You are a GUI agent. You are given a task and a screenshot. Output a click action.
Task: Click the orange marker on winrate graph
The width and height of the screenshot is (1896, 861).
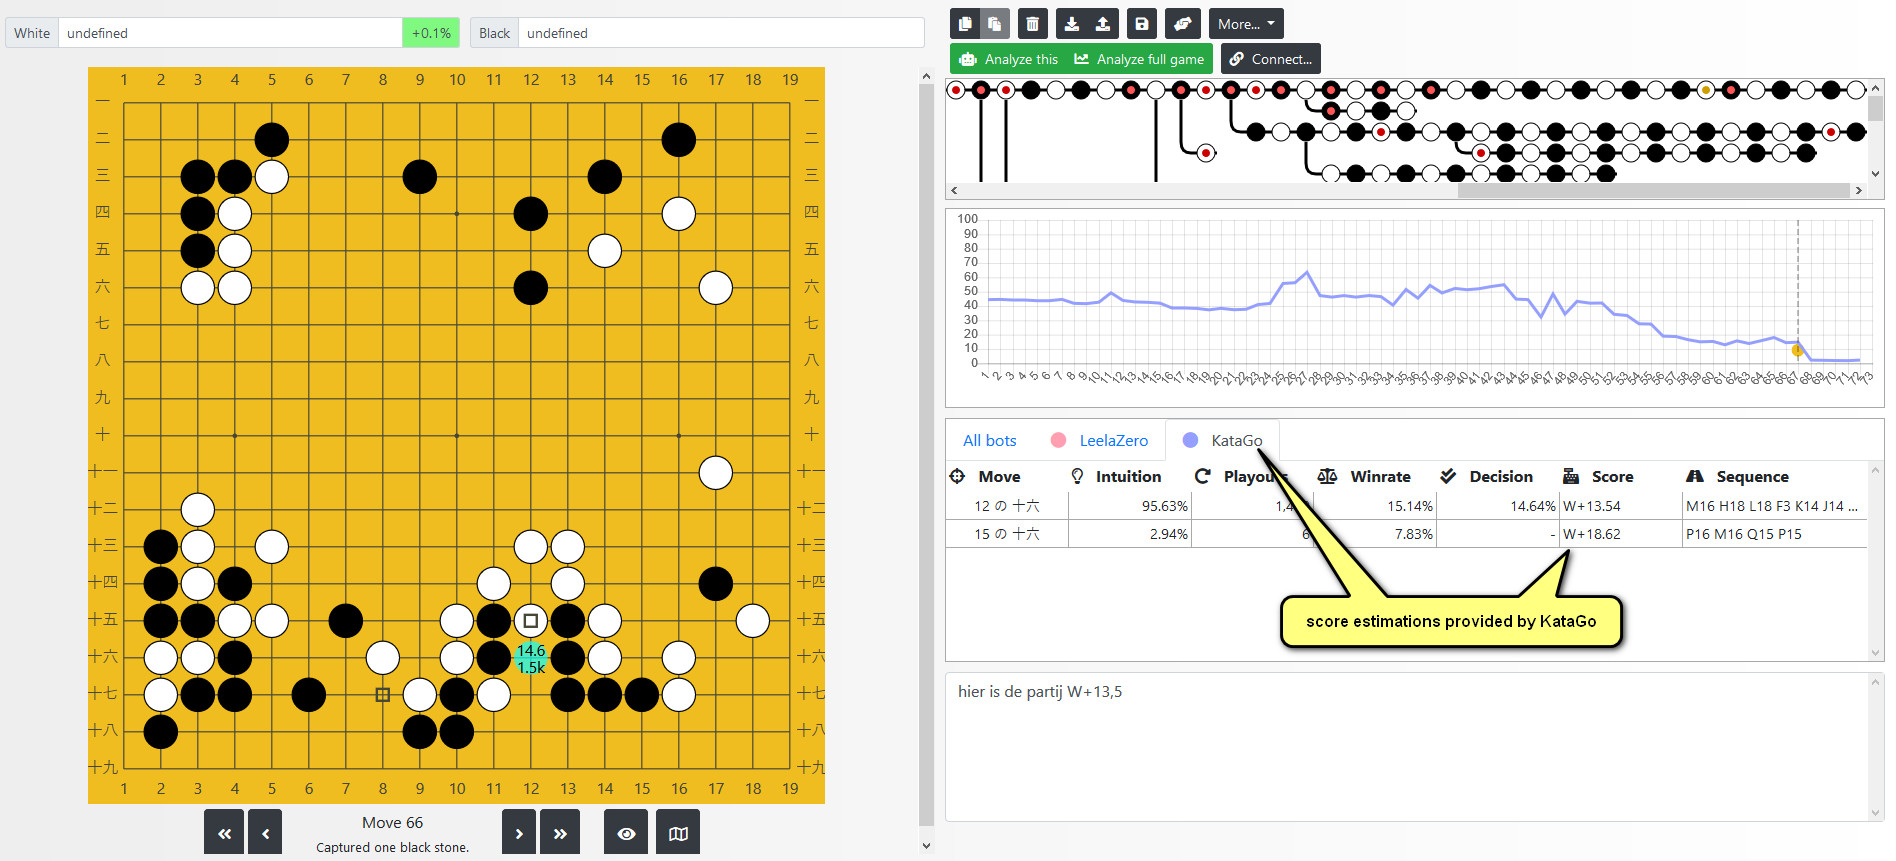coord(1797,350)
